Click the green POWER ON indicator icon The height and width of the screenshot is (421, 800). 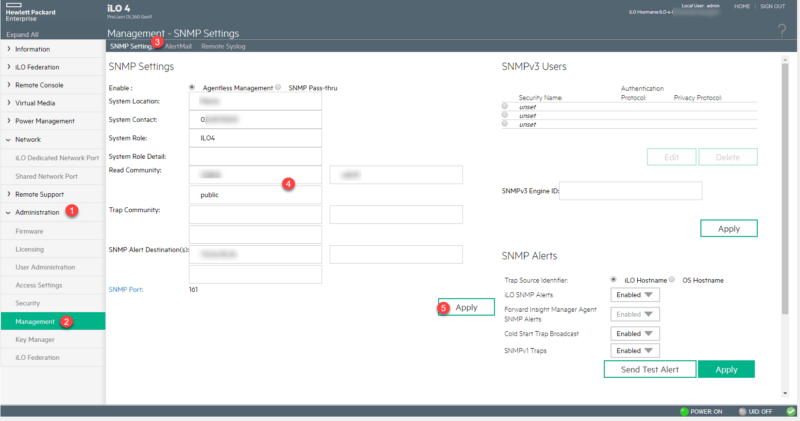[684, 411]
